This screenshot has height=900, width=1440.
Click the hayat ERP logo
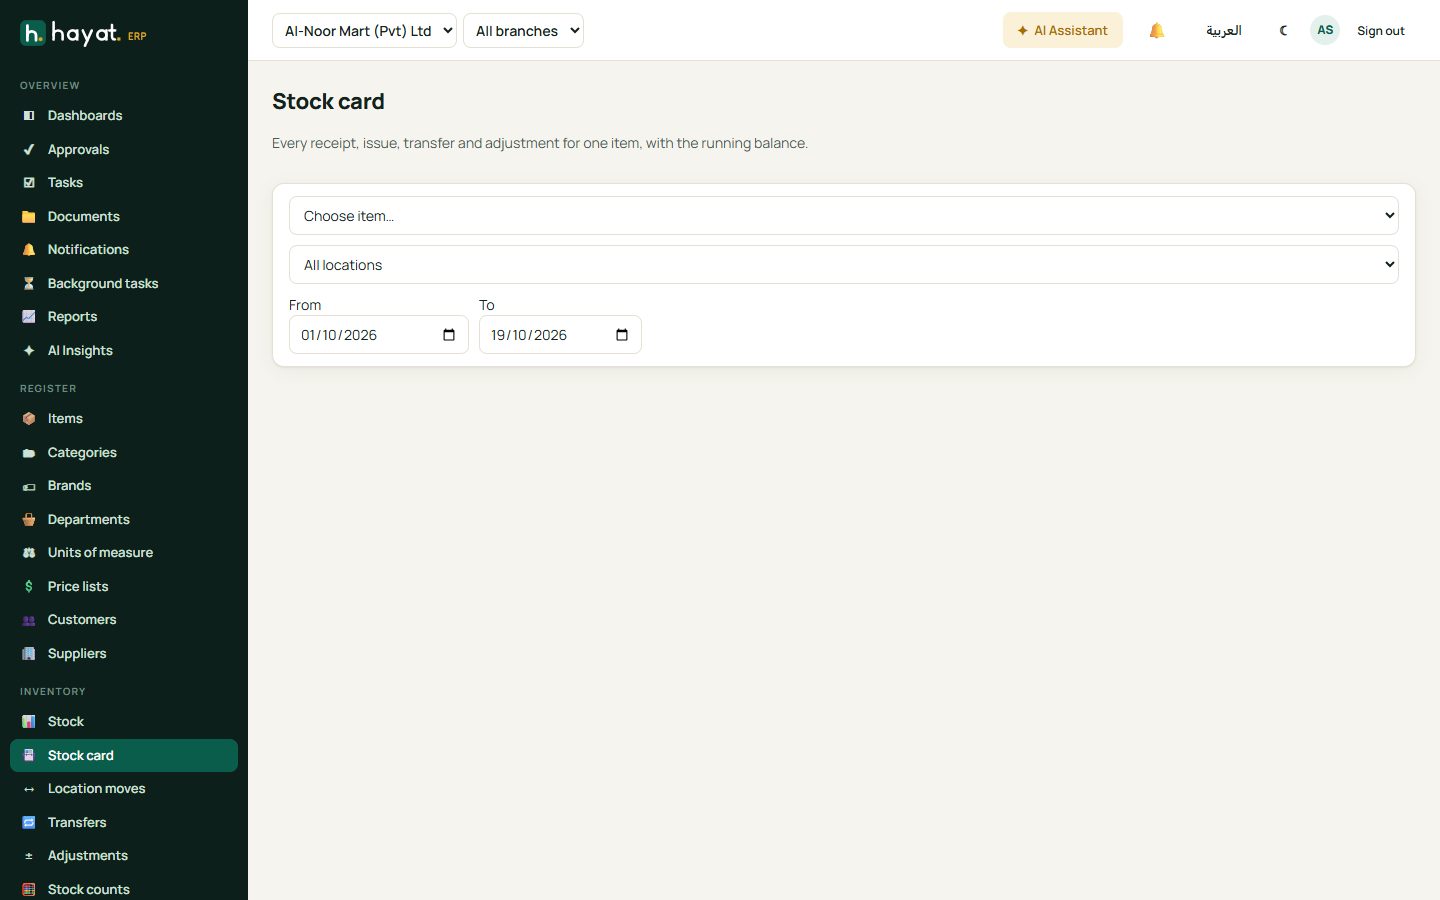point(84,34)
